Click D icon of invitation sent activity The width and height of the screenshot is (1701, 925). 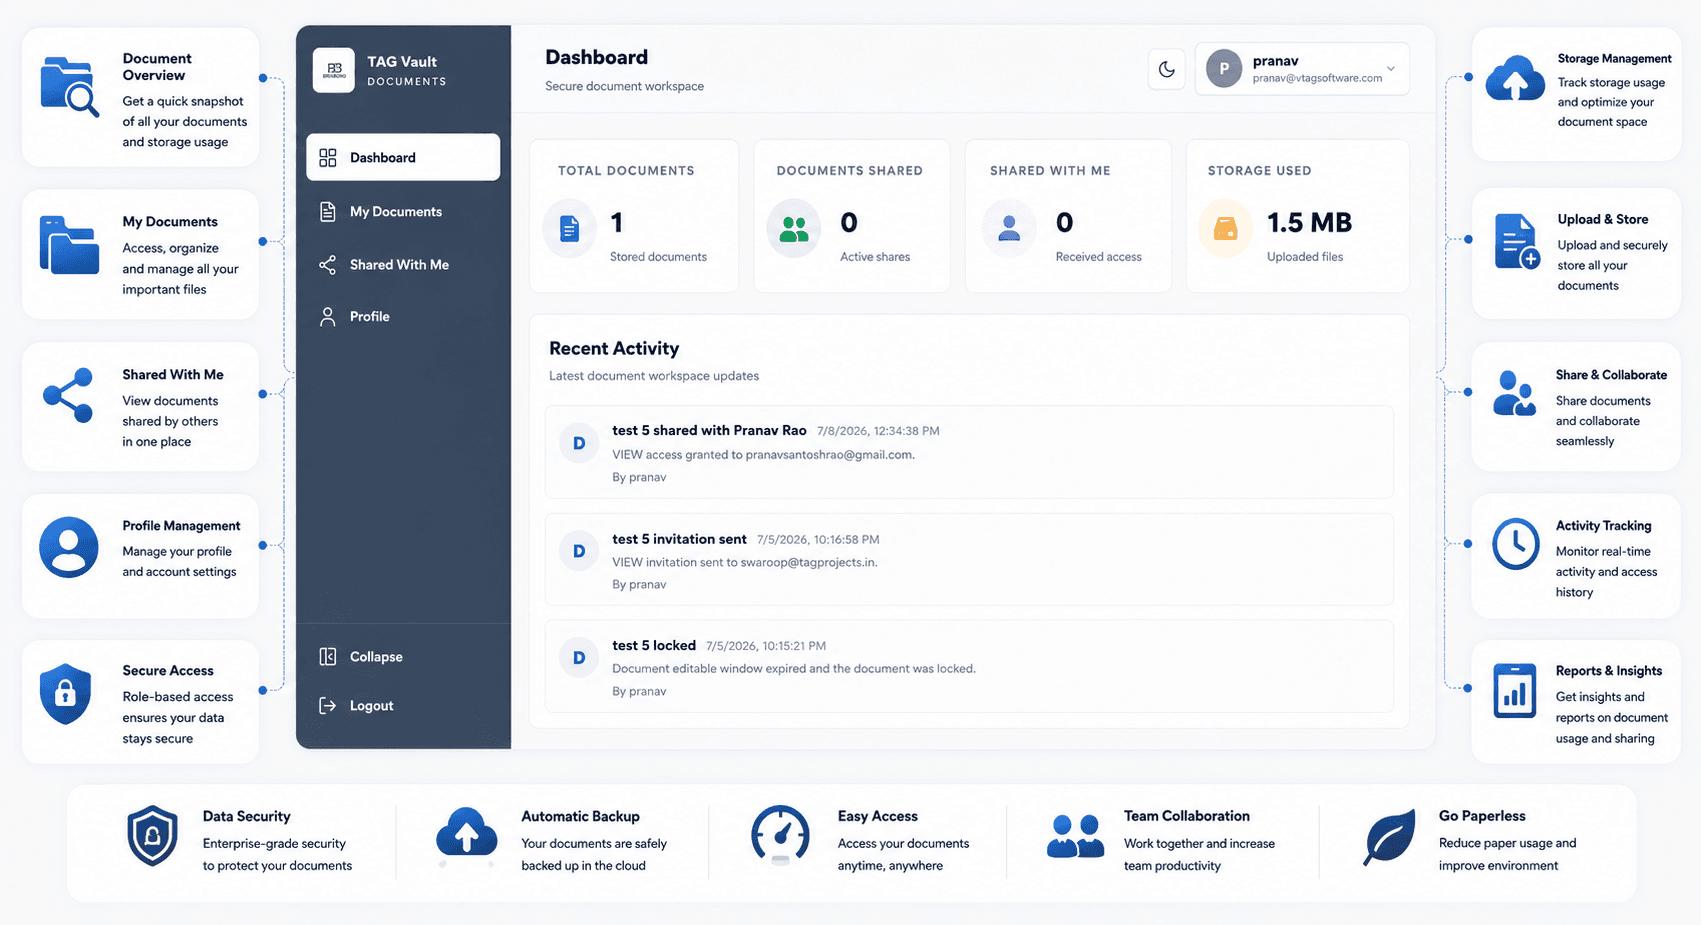click(579, 551)
